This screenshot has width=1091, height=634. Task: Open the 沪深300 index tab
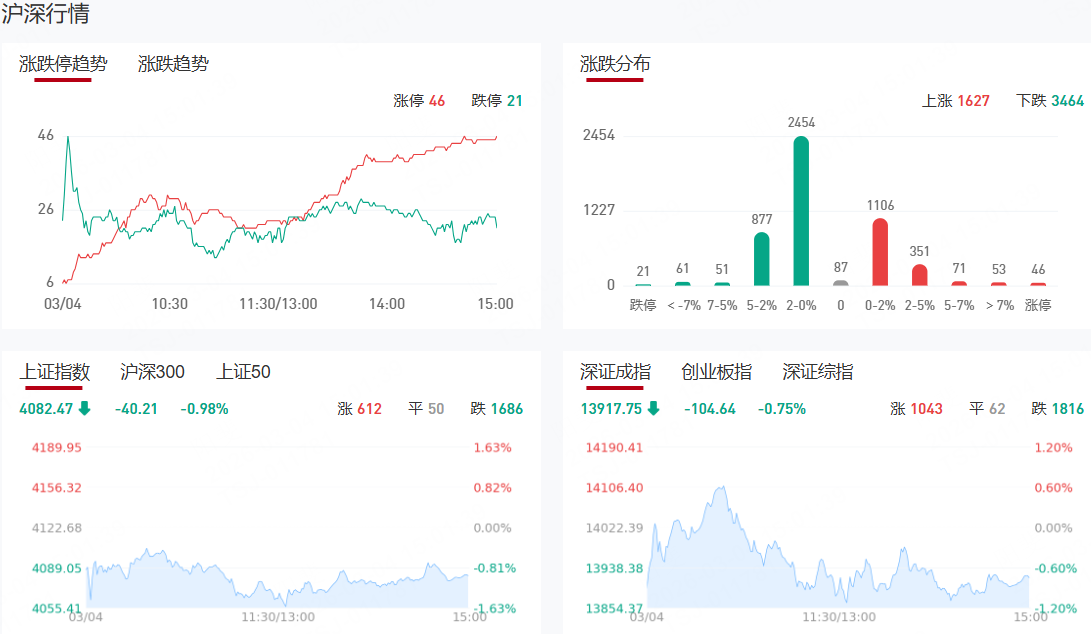coord(152,372)
